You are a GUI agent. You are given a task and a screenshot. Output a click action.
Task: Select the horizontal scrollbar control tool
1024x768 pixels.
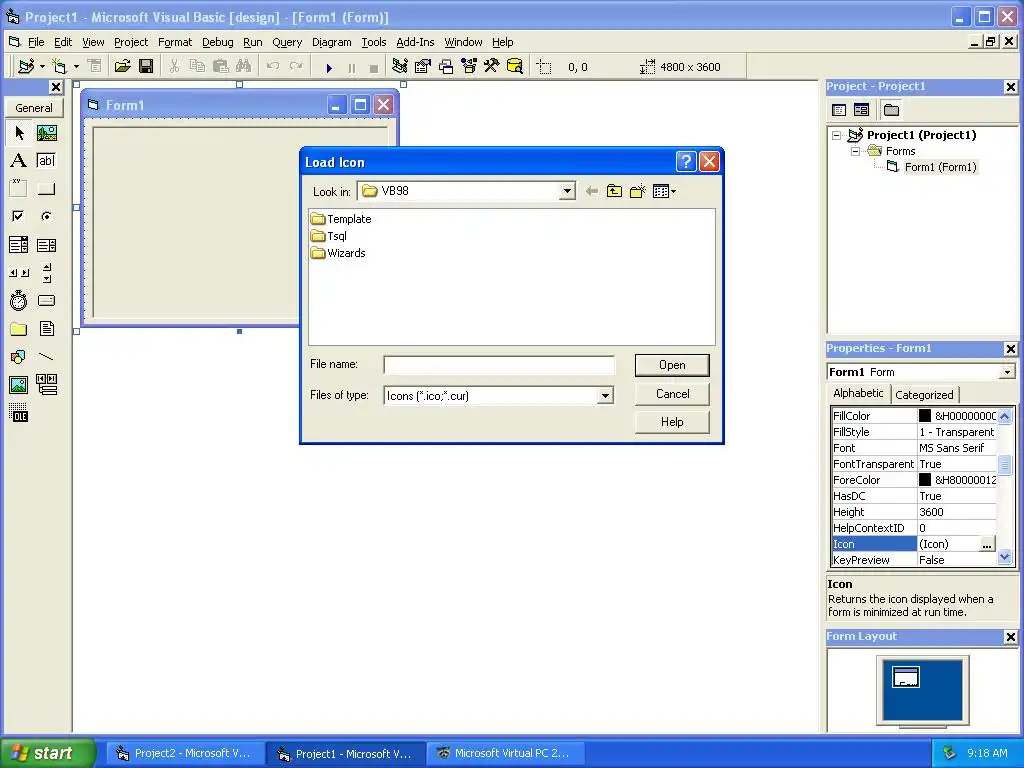(x=19, y=273)
